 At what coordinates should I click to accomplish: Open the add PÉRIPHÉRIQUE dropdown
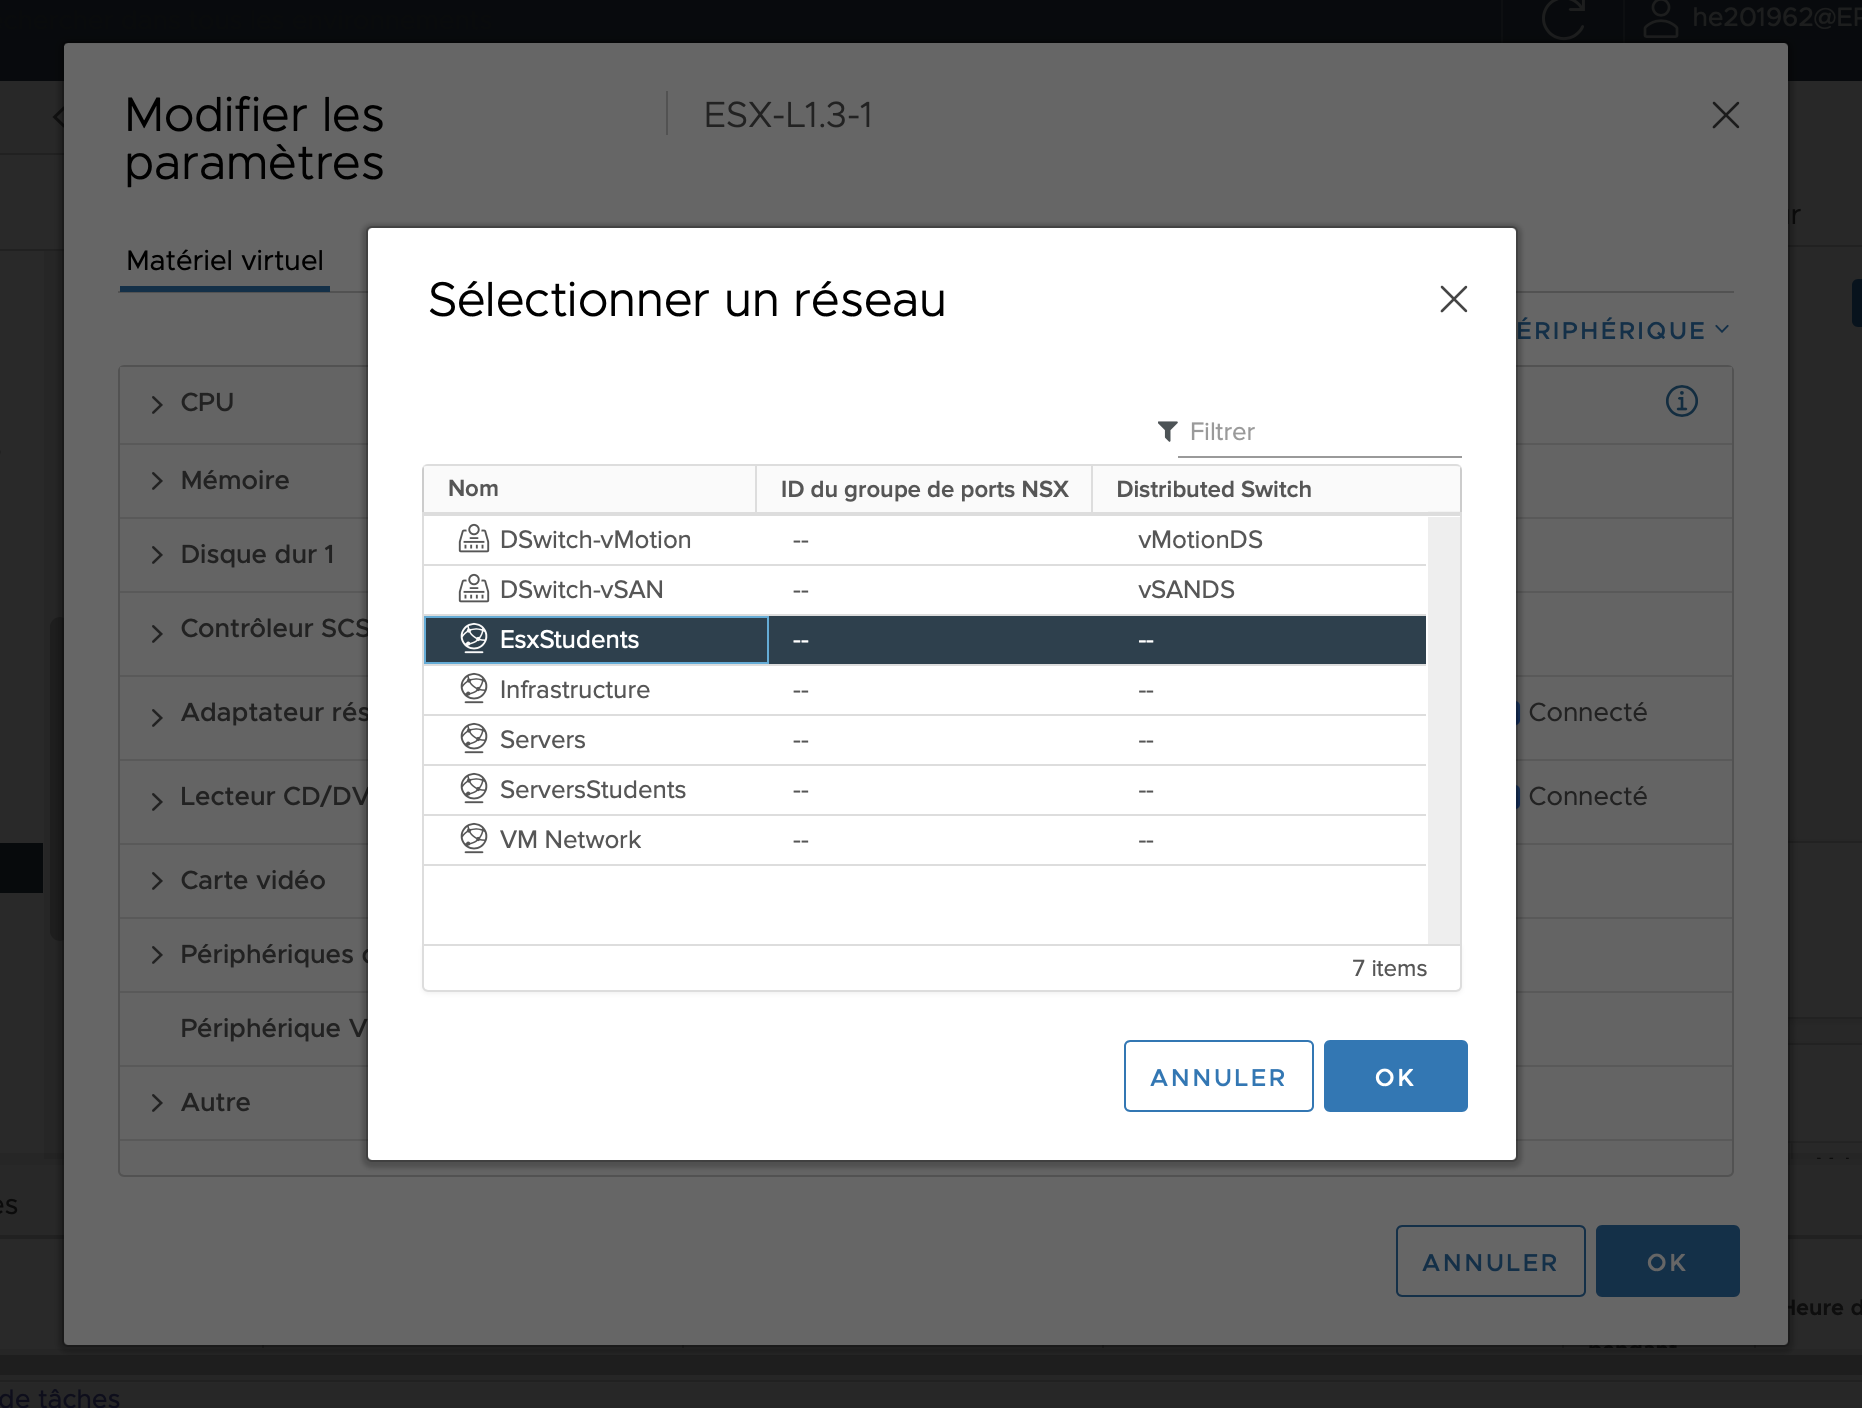pyautogui.click(x=1623, y=330)
